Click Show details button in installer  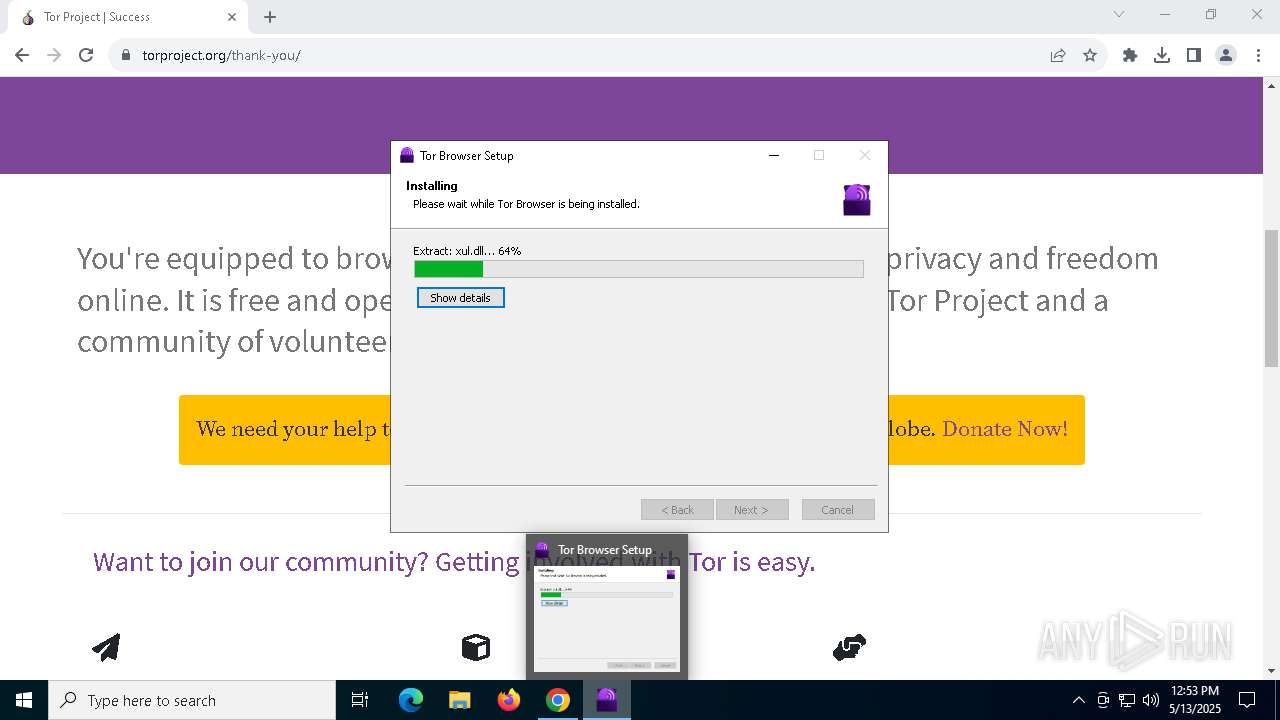point(460,298)
